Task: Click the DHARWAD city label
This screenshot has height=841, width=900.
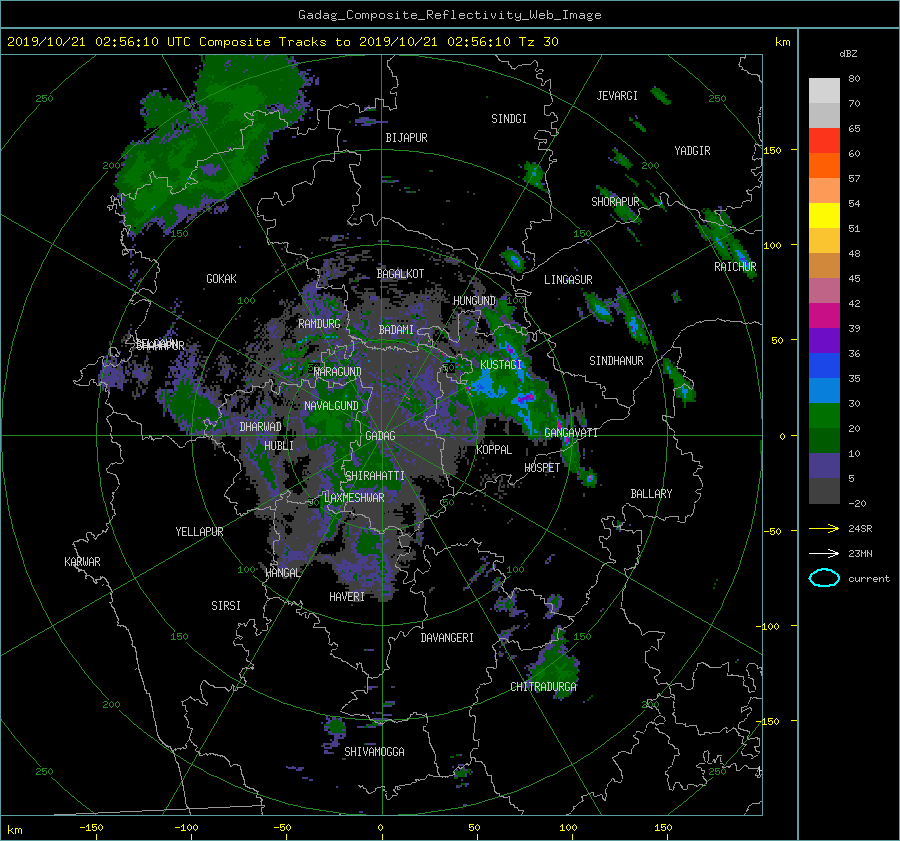Action: tap(260, 427)
